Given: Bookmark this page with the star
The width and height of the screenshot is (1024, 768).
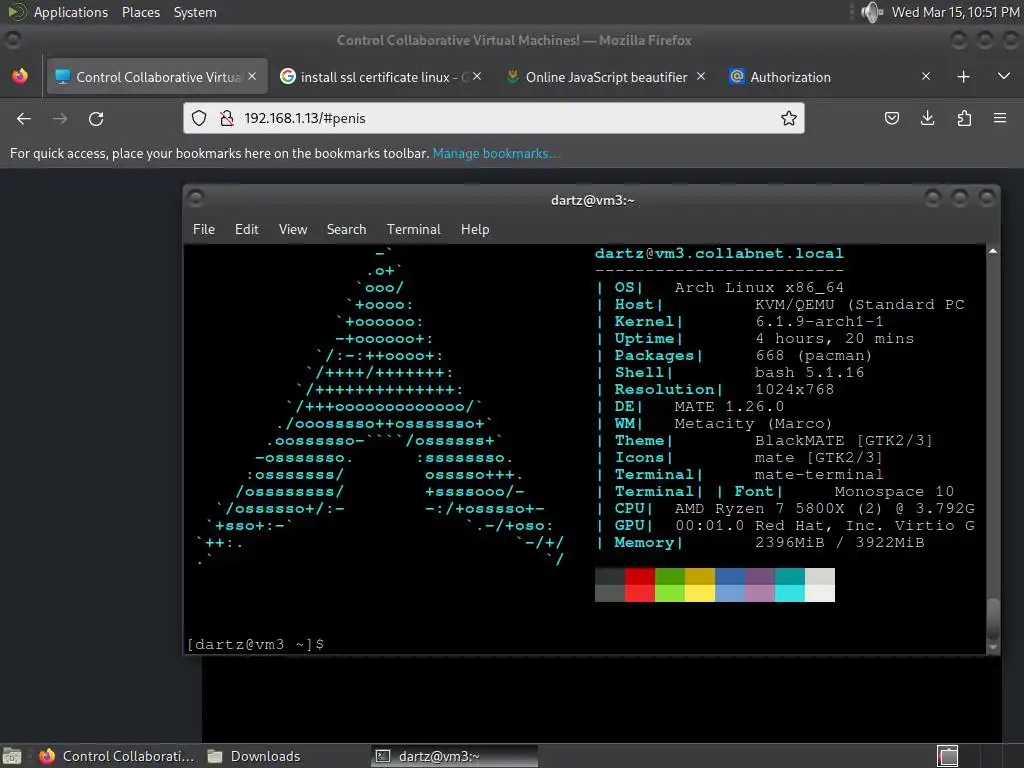Looking at the screenshot, I should [x=788, y=118].
